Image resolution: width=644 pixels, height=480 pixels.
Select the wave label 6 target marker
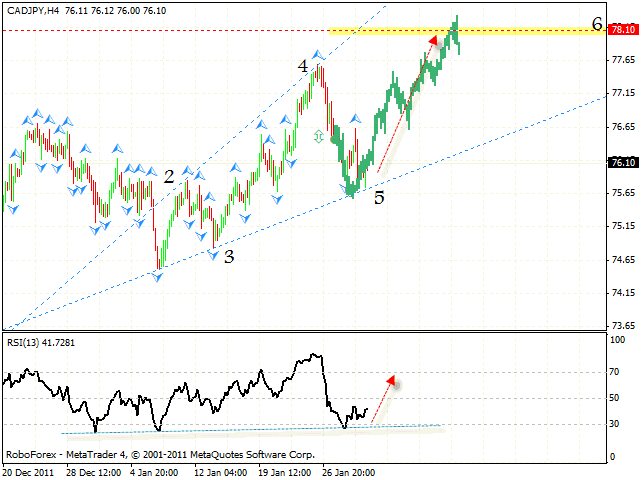click(x=597, y=25)
